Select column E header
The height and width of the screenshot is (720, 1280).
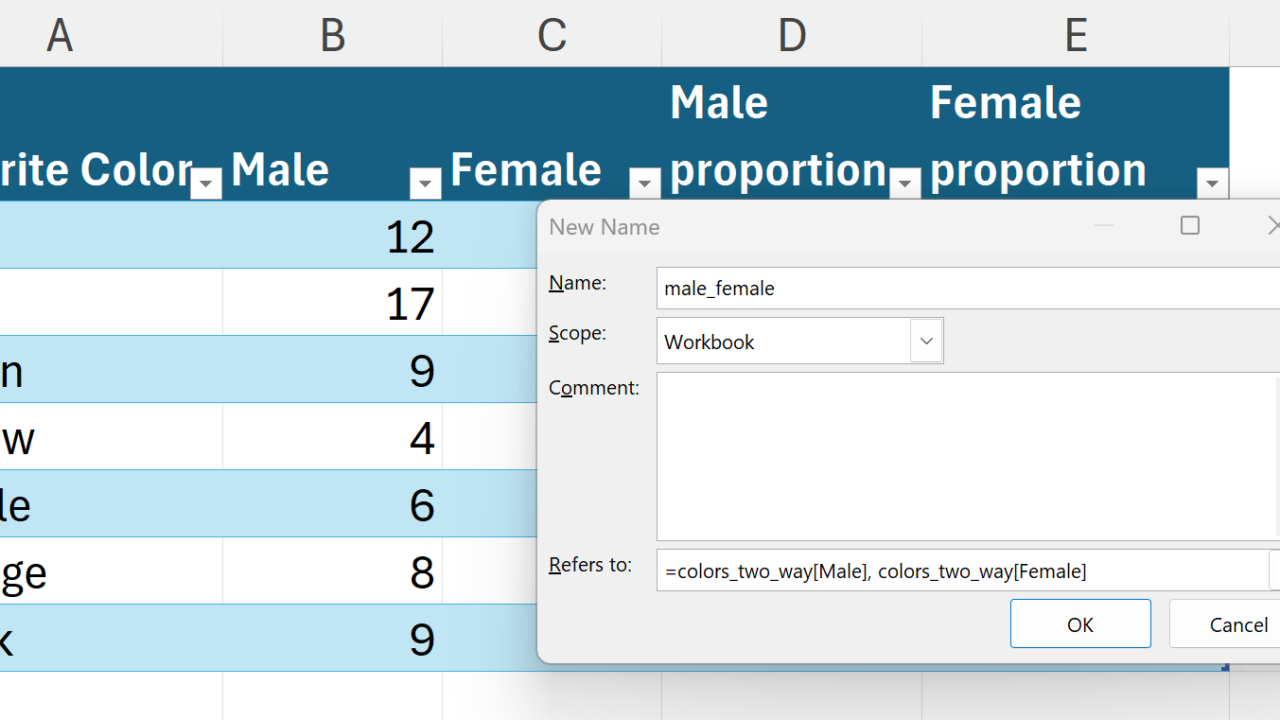click(1075, 34)
